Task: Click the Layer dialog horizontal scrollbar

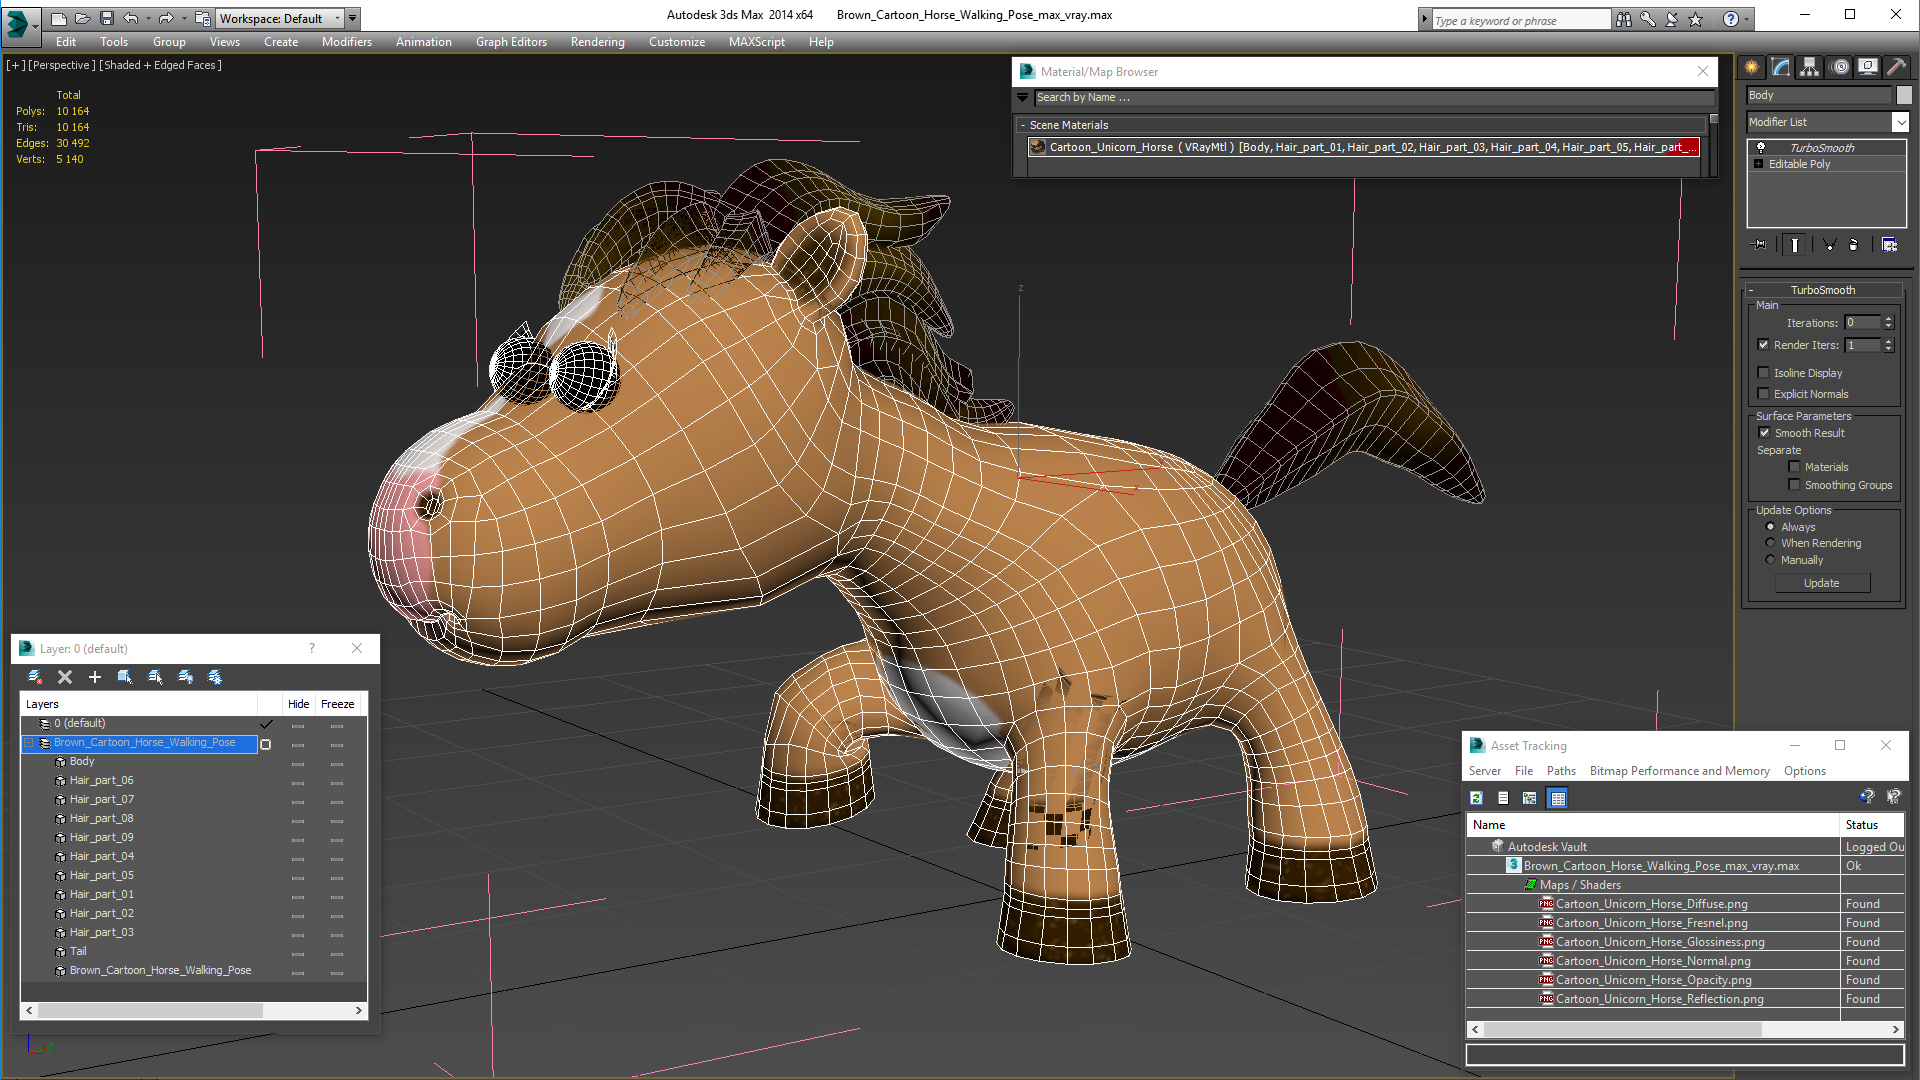Action: [194, 1011]
